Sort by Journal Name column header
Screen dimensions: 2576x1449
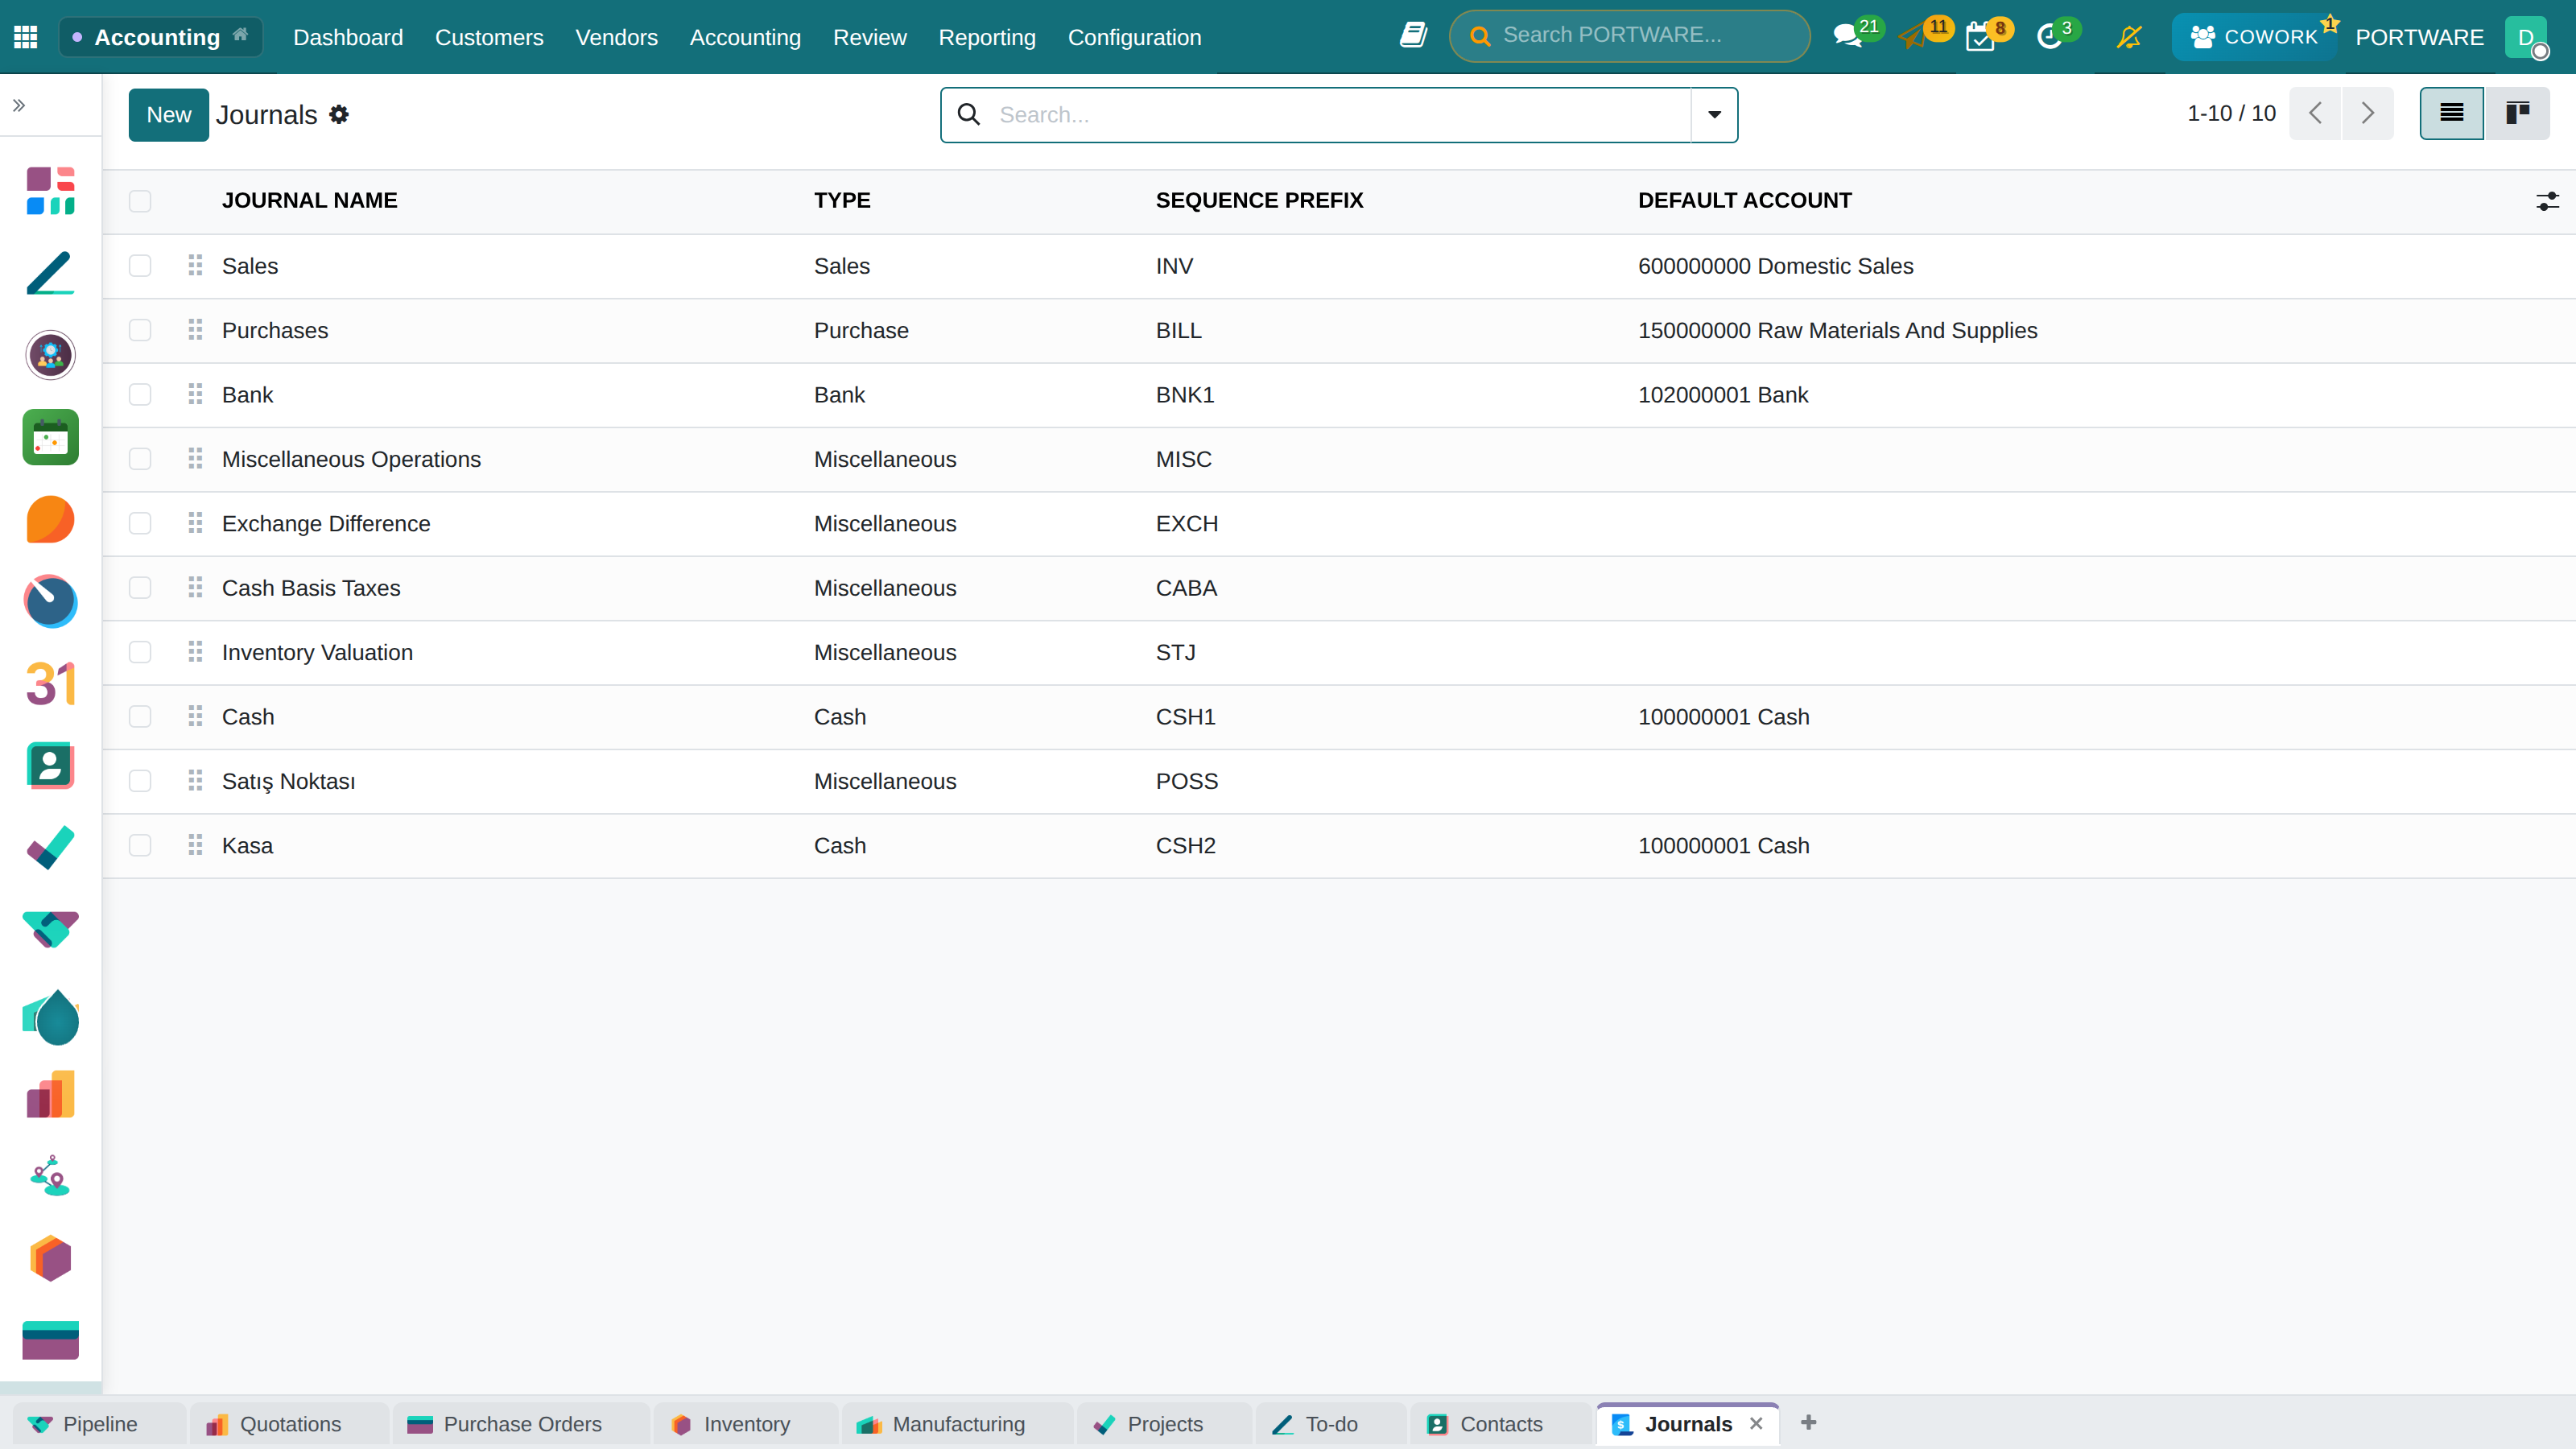[x=310, y=201]
